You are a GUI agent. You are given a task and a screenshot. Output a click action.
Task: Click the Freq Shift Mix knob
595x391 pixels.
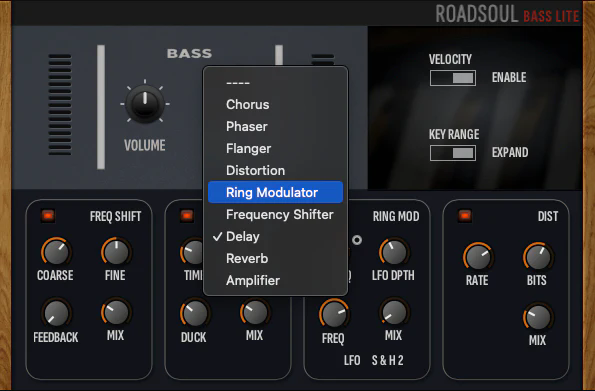pos(116,312)
